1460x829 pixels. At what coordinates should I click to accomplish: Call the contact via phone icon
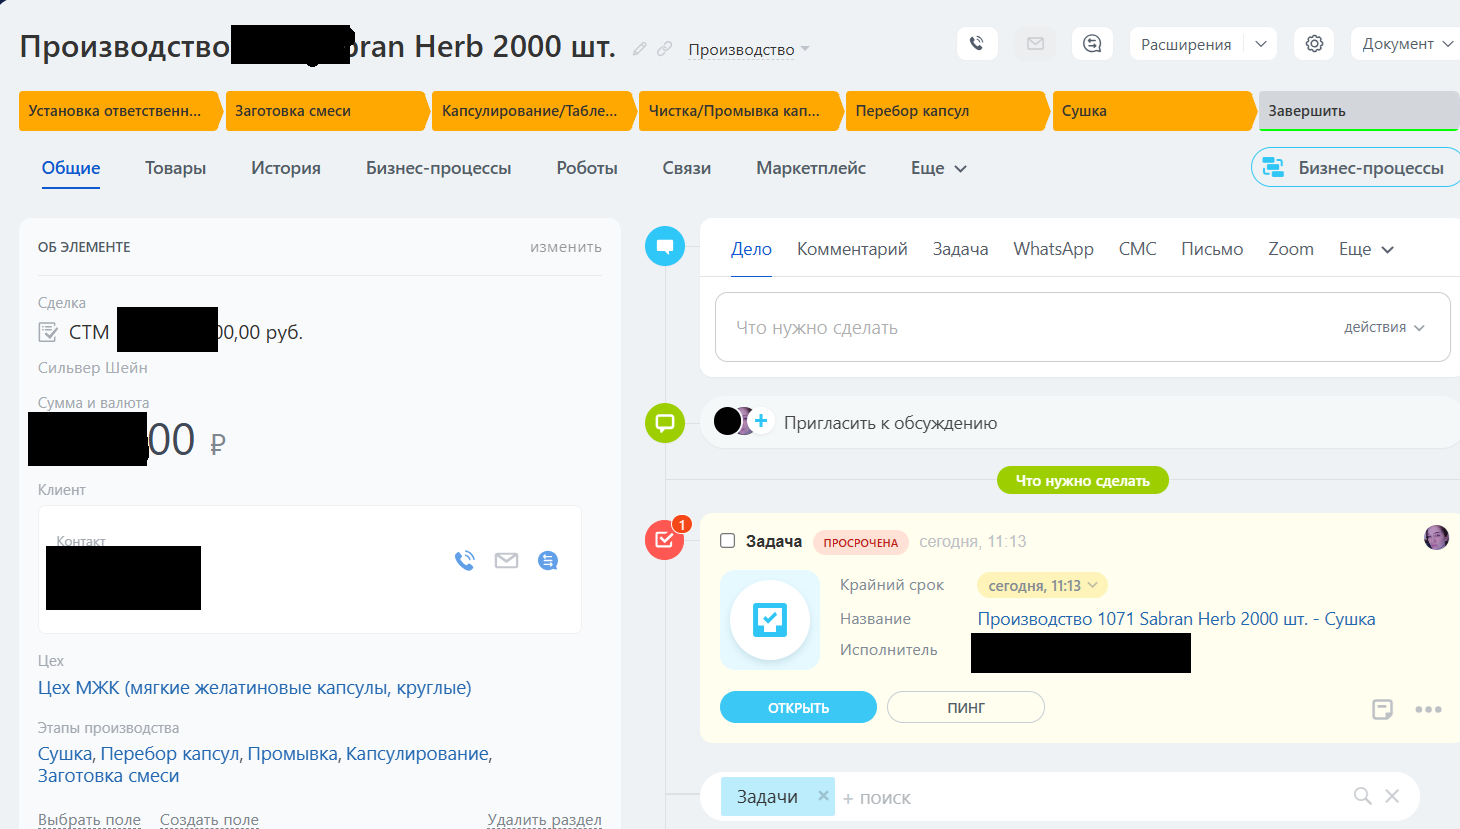tap(465, 561)
